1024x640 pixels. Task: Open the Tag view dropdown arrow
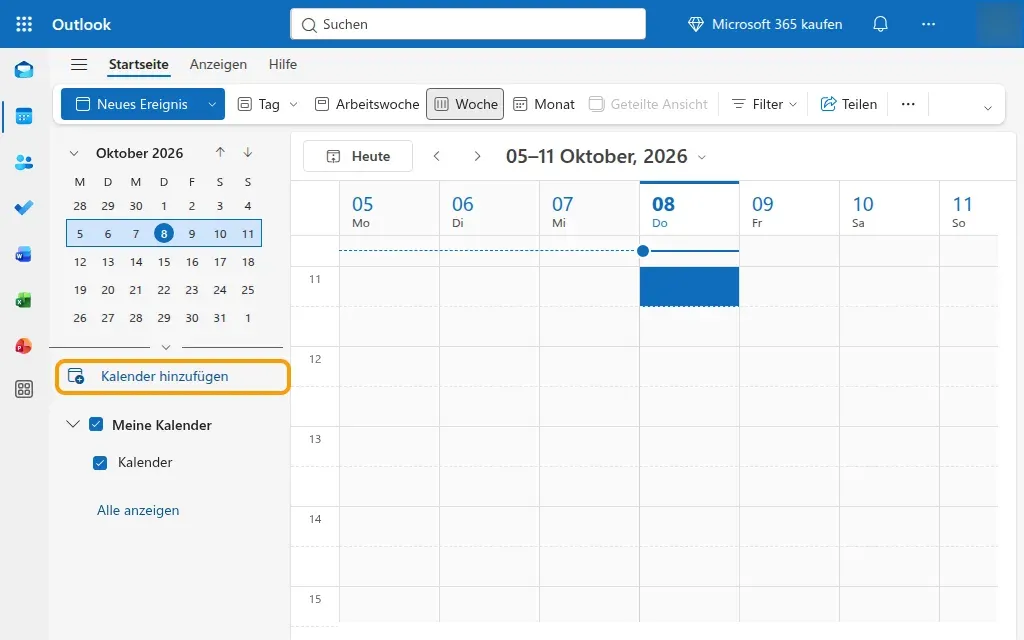coord(293,104)
